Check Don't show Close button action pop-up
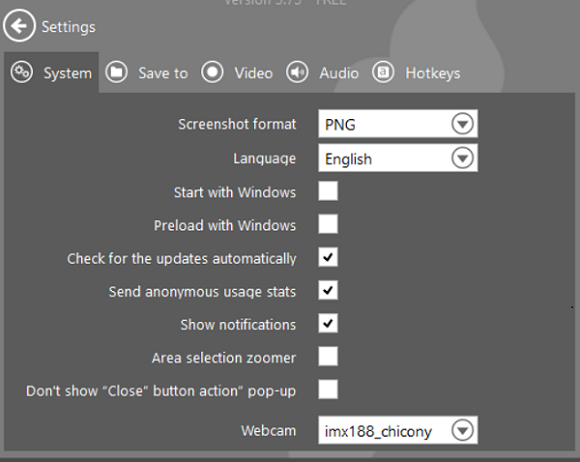Screen dimensions: 580x462 pyautogui.click(x=328, y=390)
